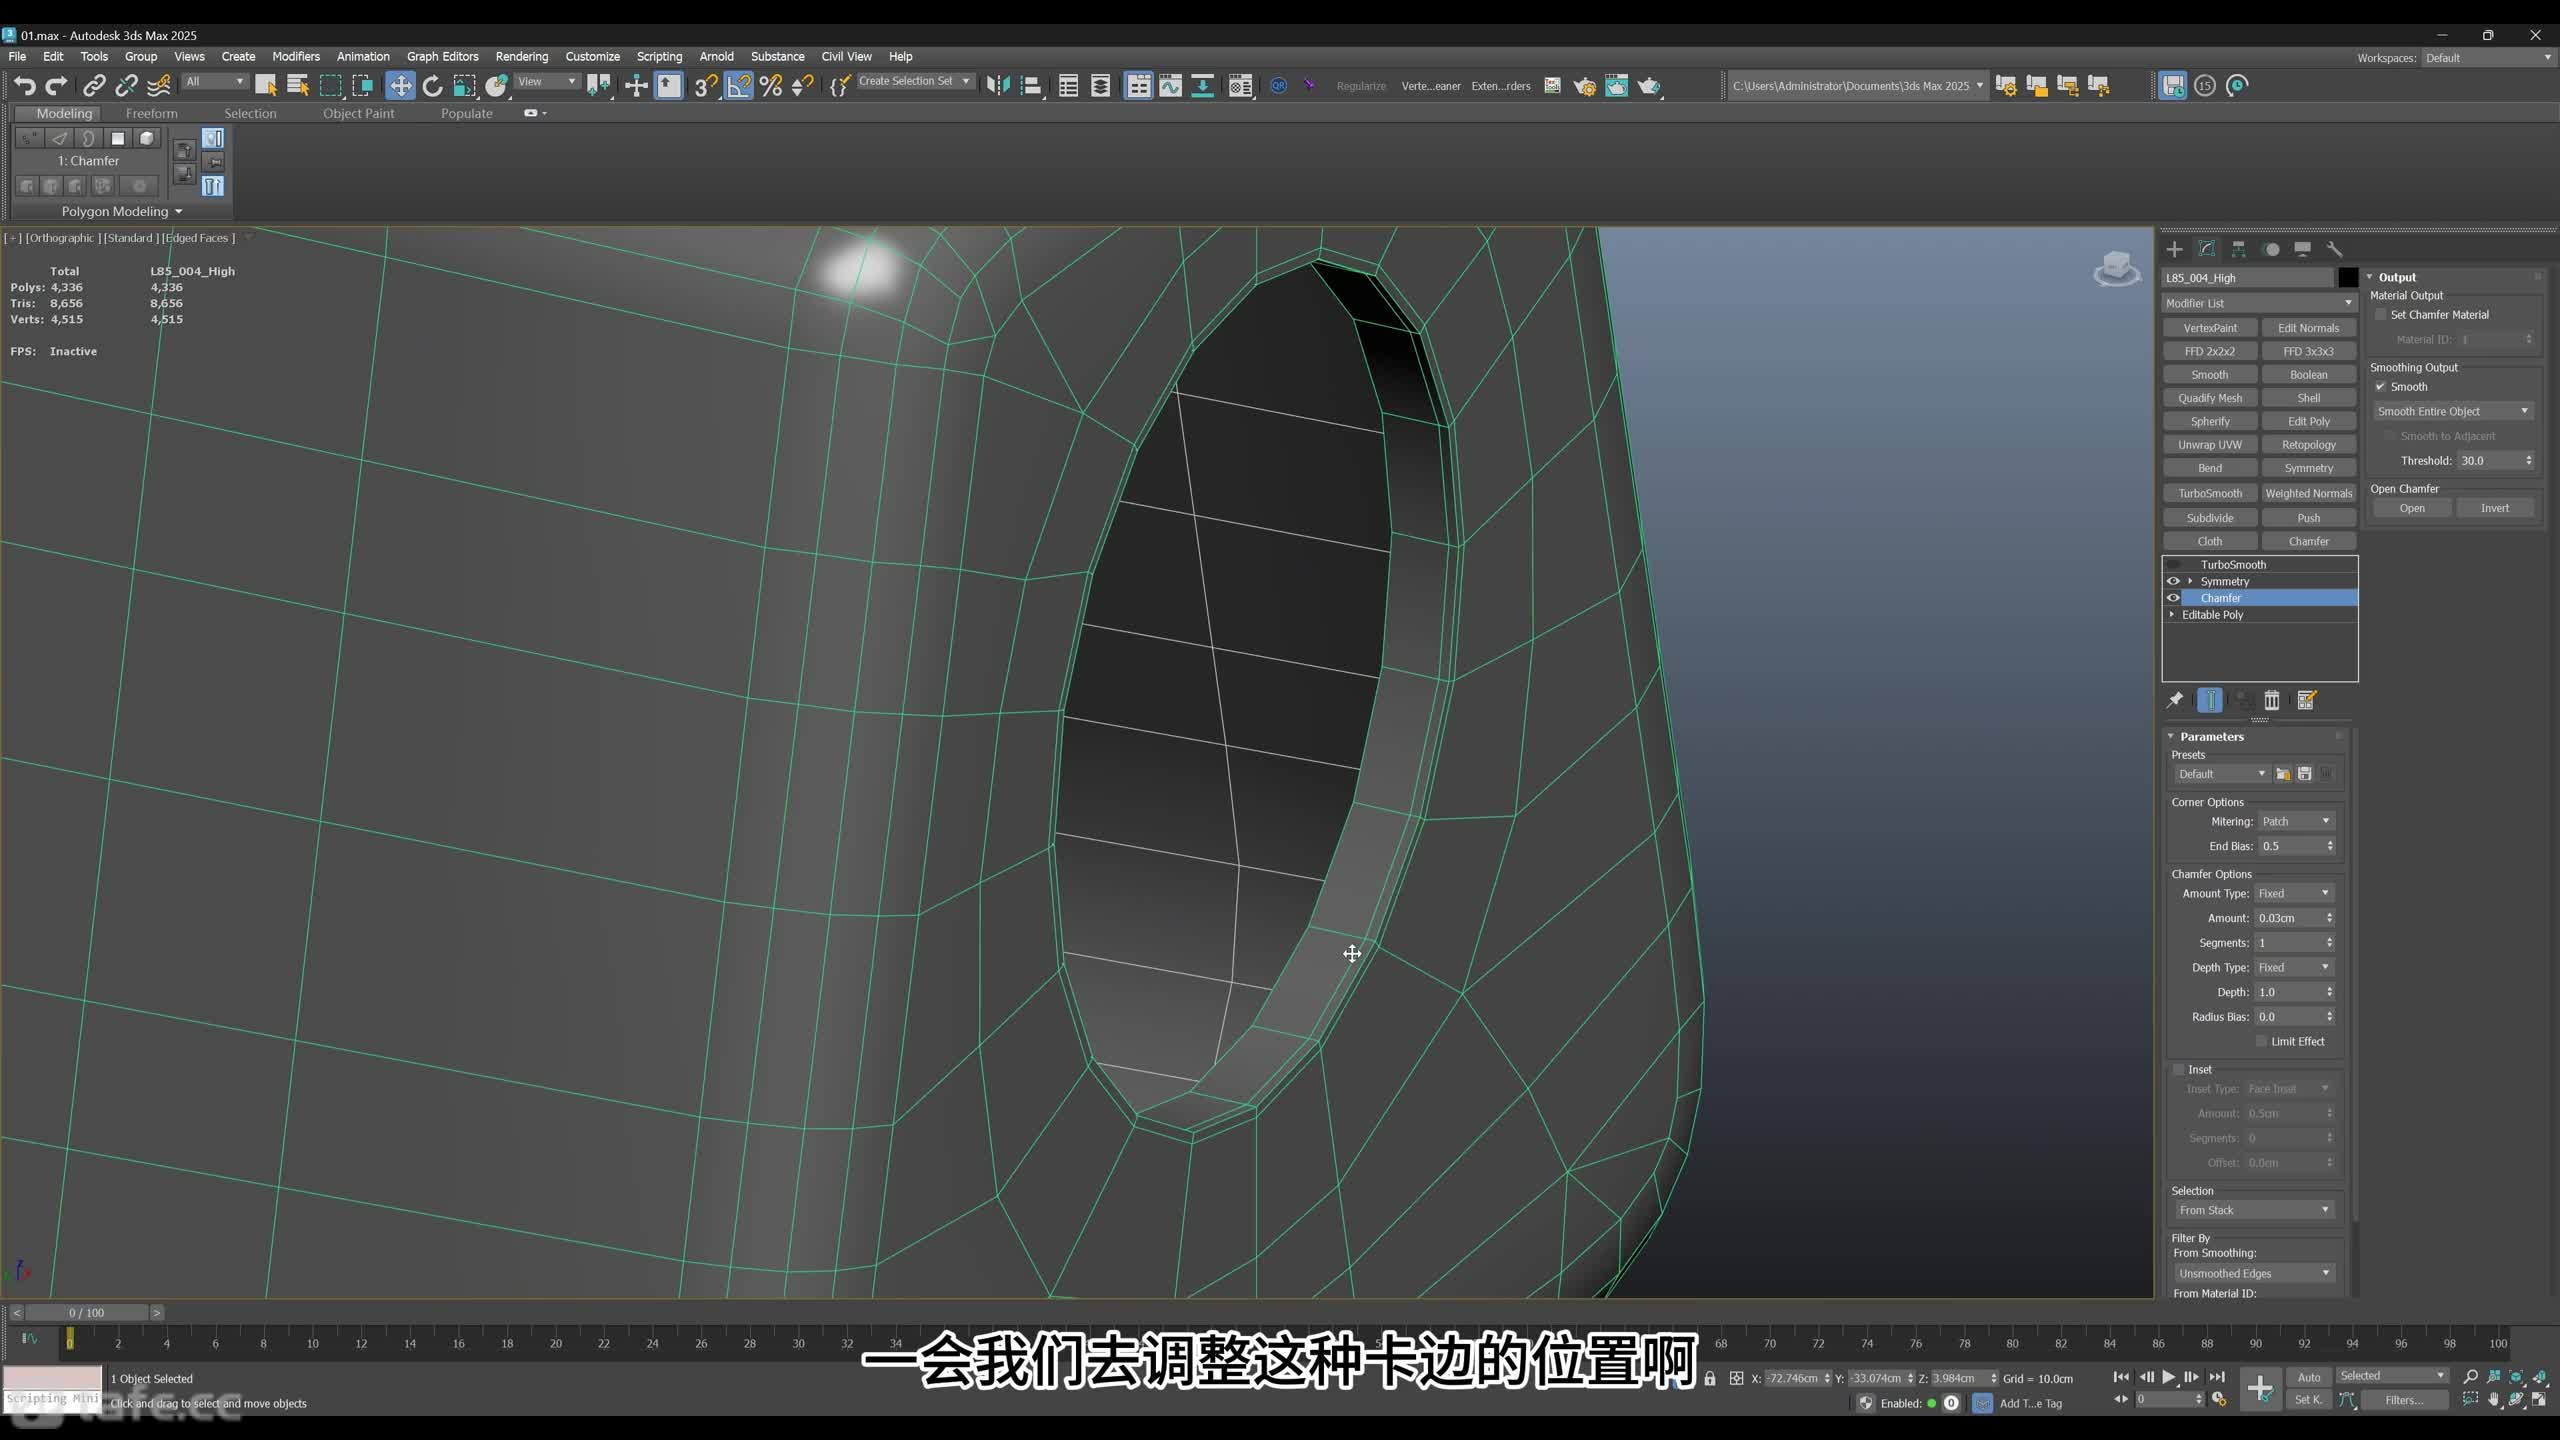Viewport: 2560px width, 1440px height.
Task: Toggle the Percent Snap icon
Action: [770, 86]
